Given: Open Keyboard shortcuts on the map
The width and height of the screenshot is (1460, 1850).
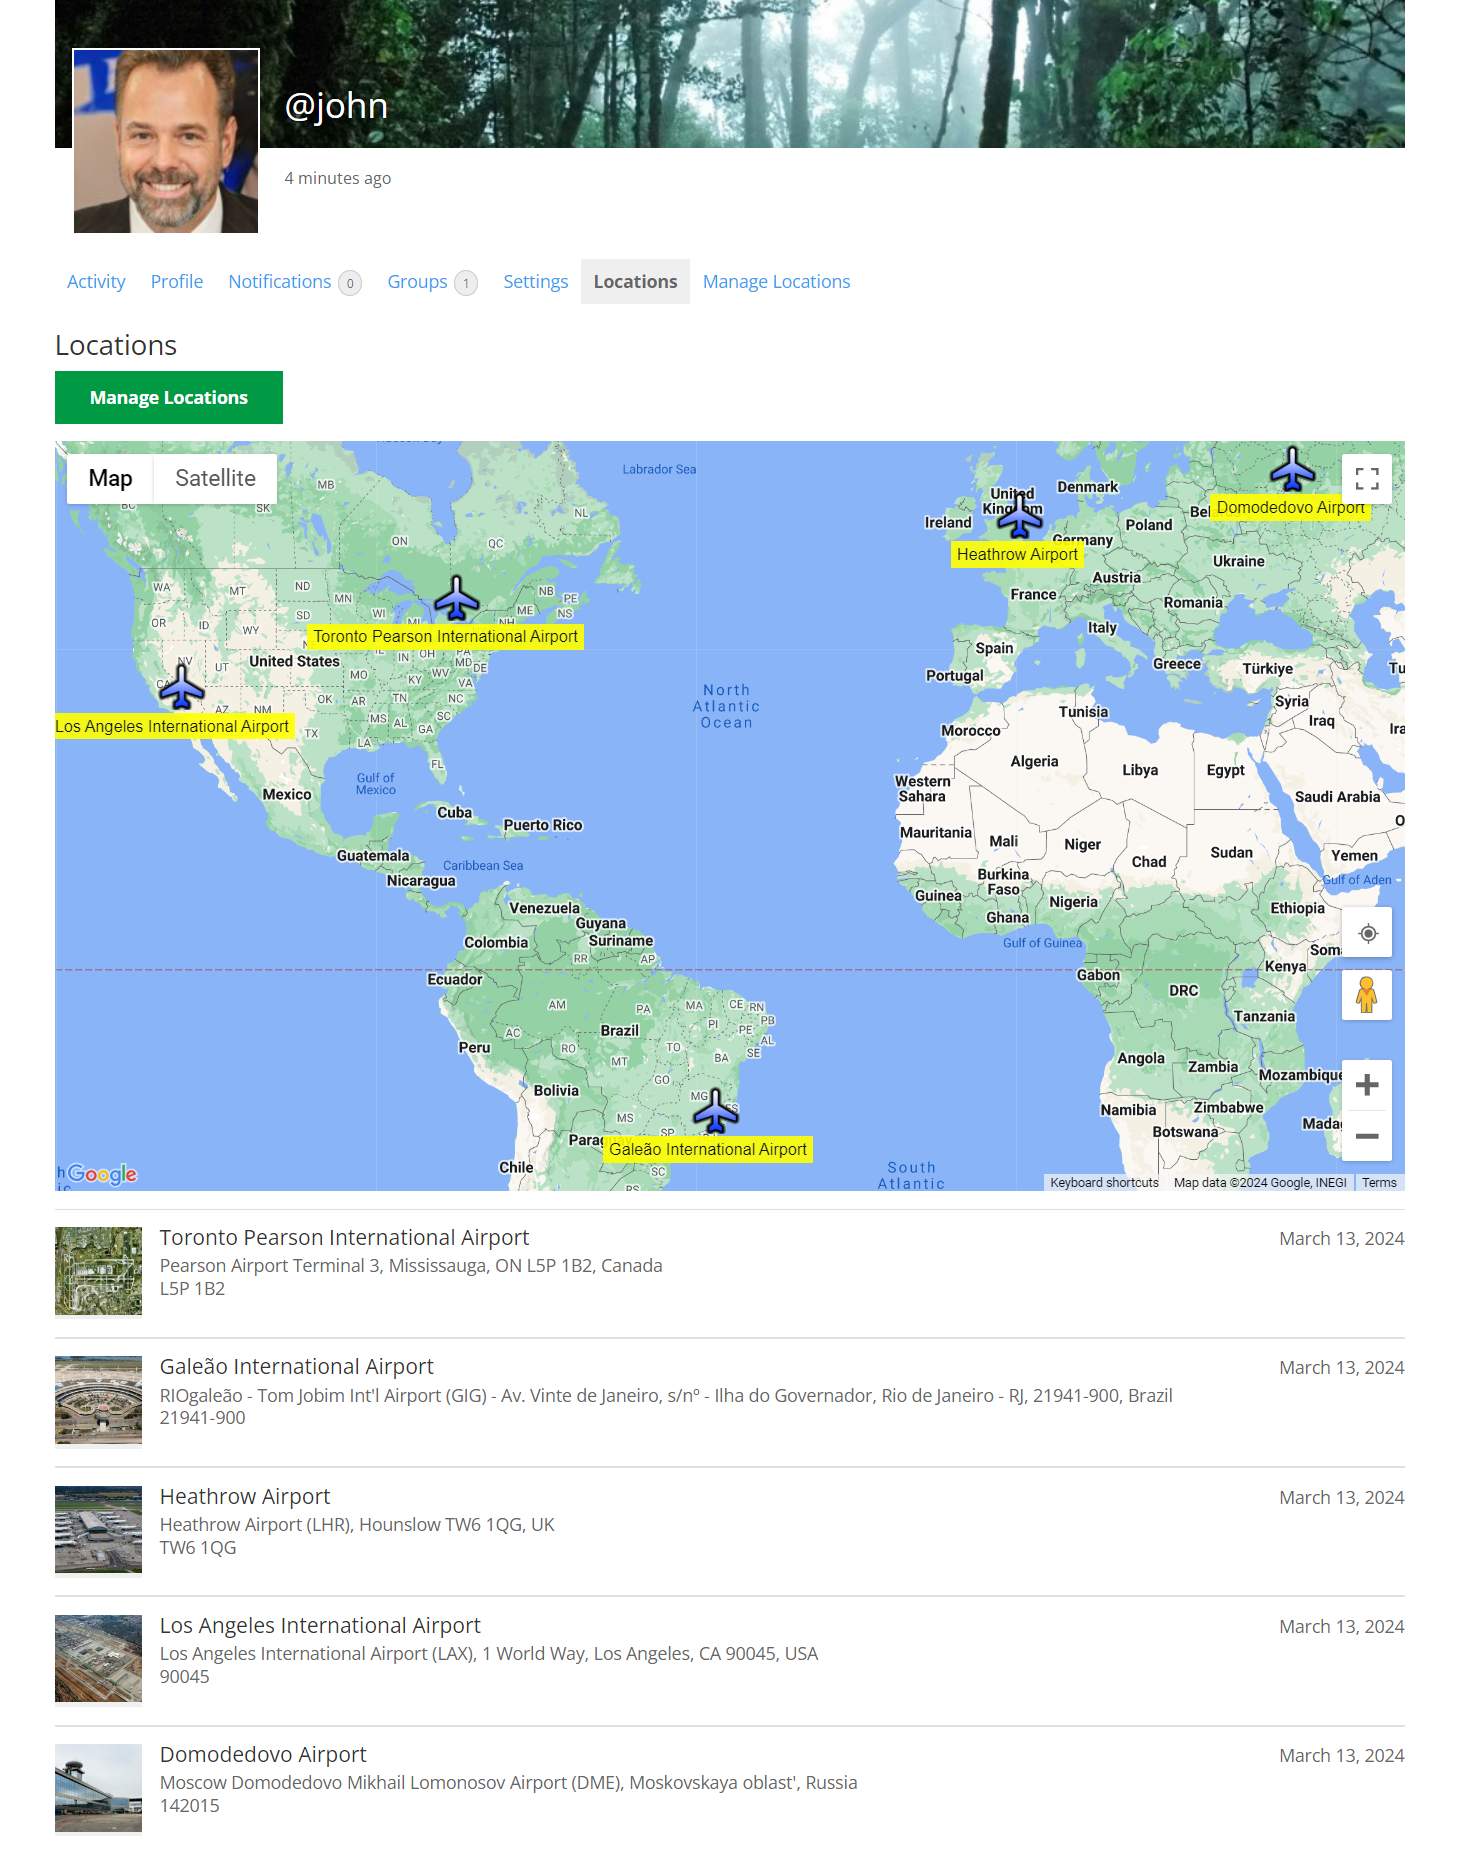Looking at the screenshot, I should [x=1104, y=1182].
